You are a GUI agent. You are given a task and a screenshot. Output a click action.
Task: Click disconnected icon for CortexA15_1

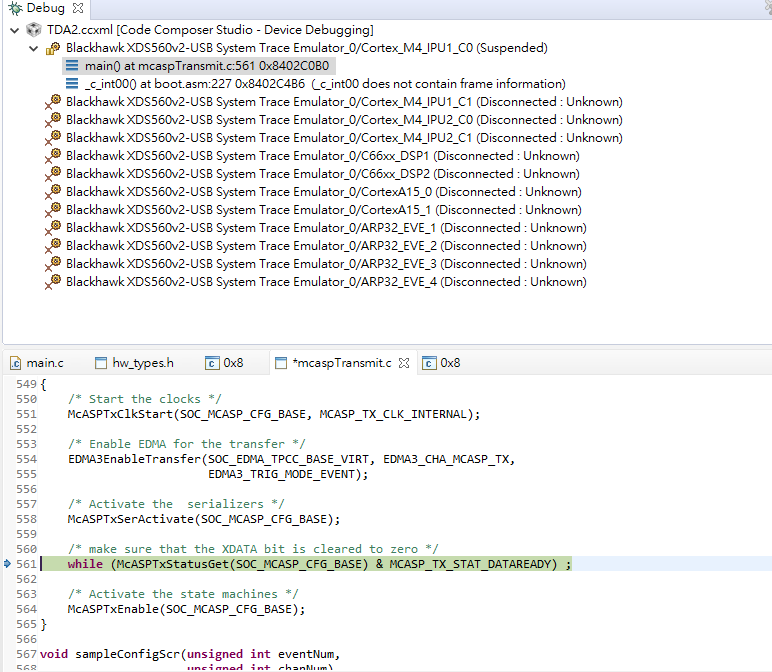coord(53,210)
